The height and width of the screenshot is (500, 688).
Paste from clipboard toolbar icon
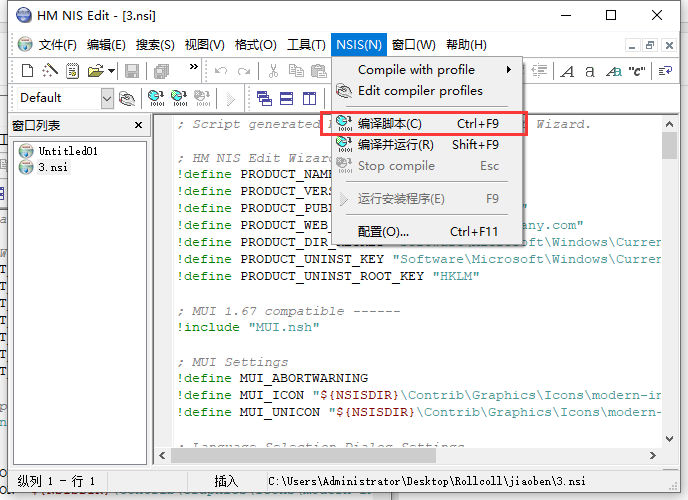click(319, 71)
